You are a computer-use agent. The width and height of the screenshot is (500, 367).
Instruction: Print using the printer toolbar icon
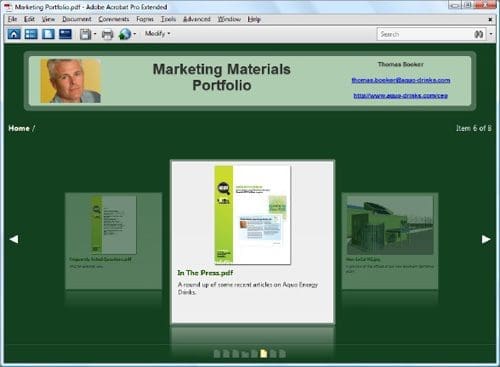(107, 34)
